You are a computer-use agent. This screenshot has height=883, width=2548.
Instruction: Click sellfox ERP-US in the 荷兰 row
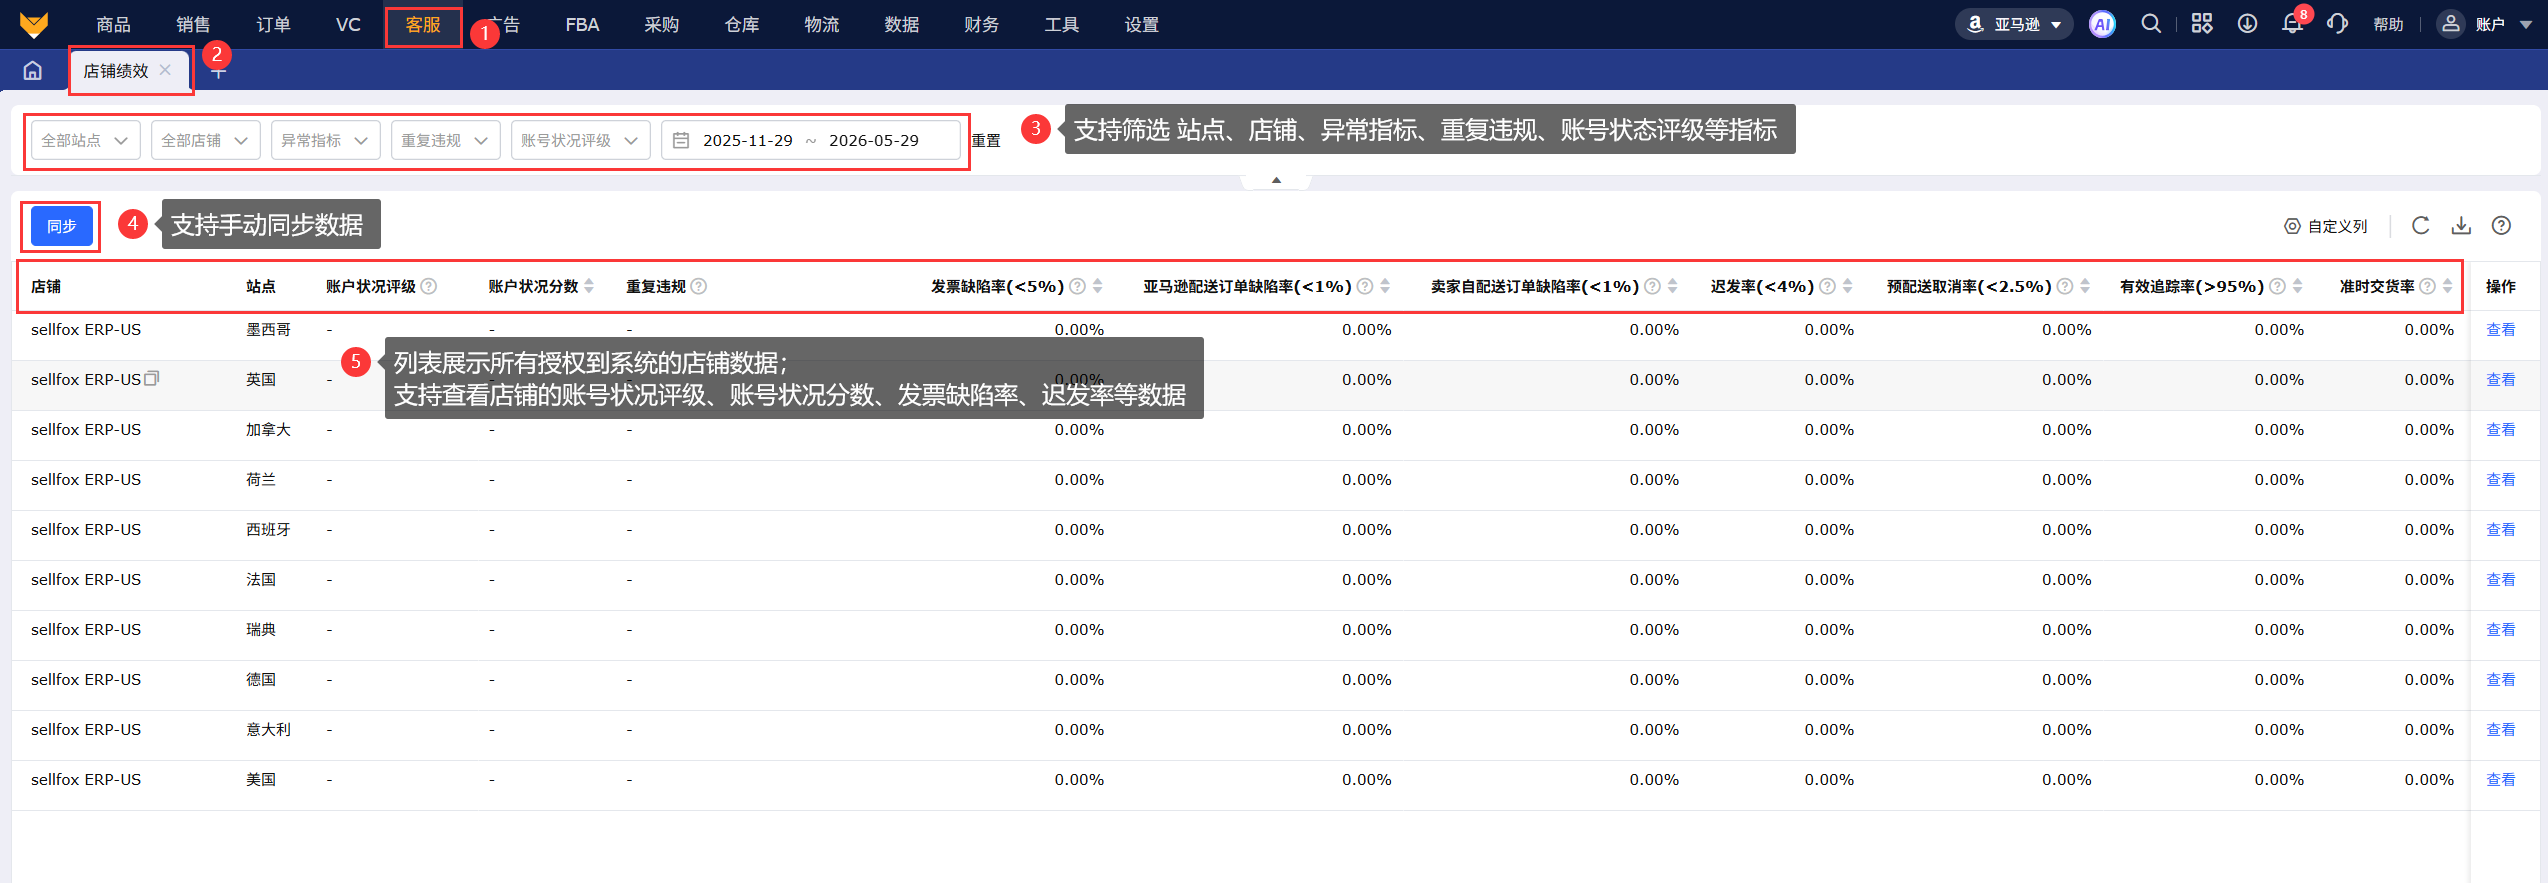(x=86, y=479)
